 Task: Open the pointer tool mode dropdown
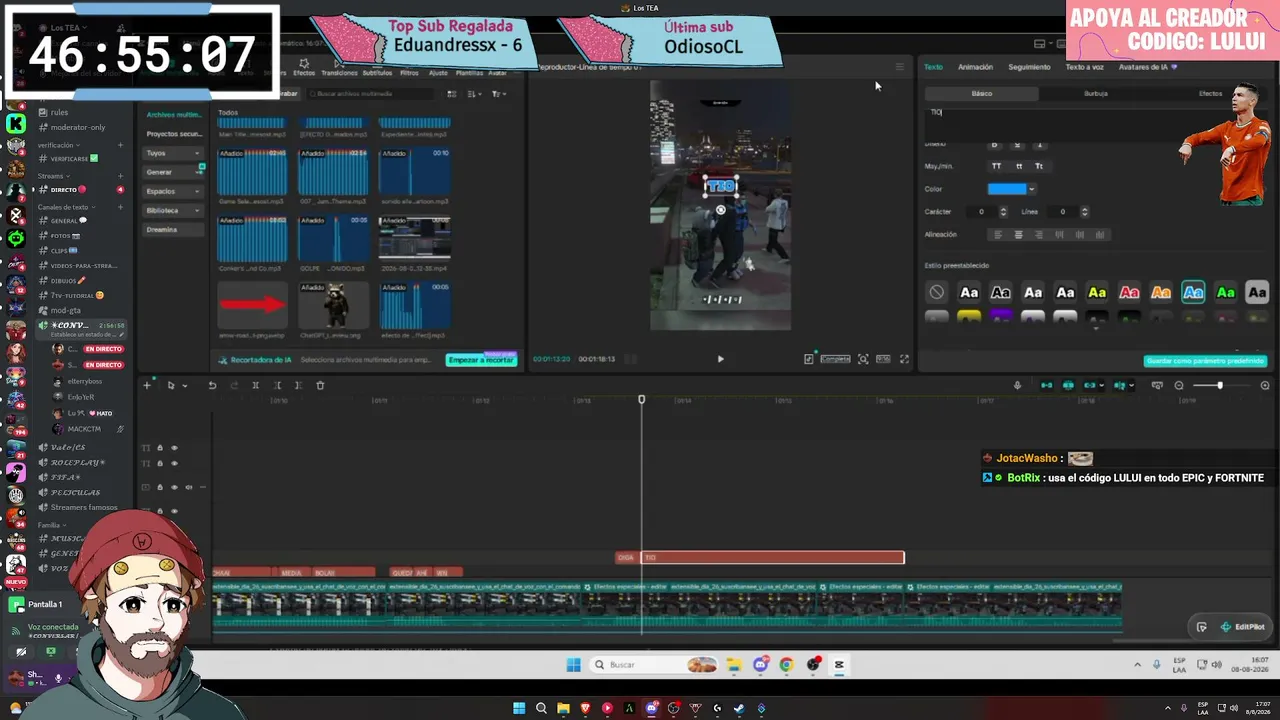(x=184, y=386)
